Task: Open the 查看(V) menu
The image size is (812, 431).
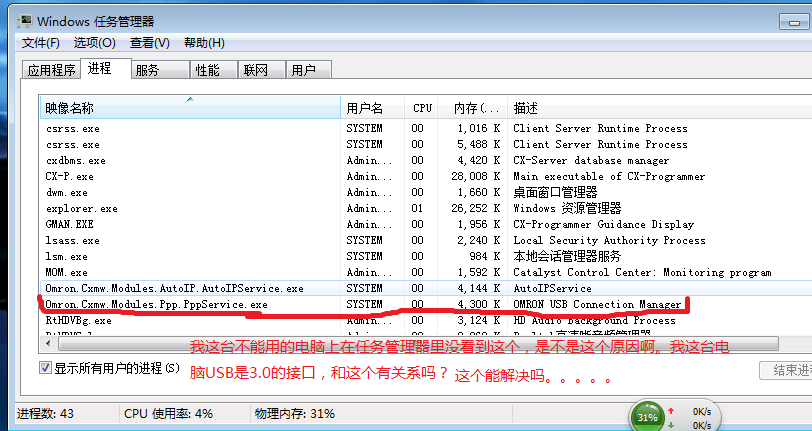Action: click(x=149, y=43)
